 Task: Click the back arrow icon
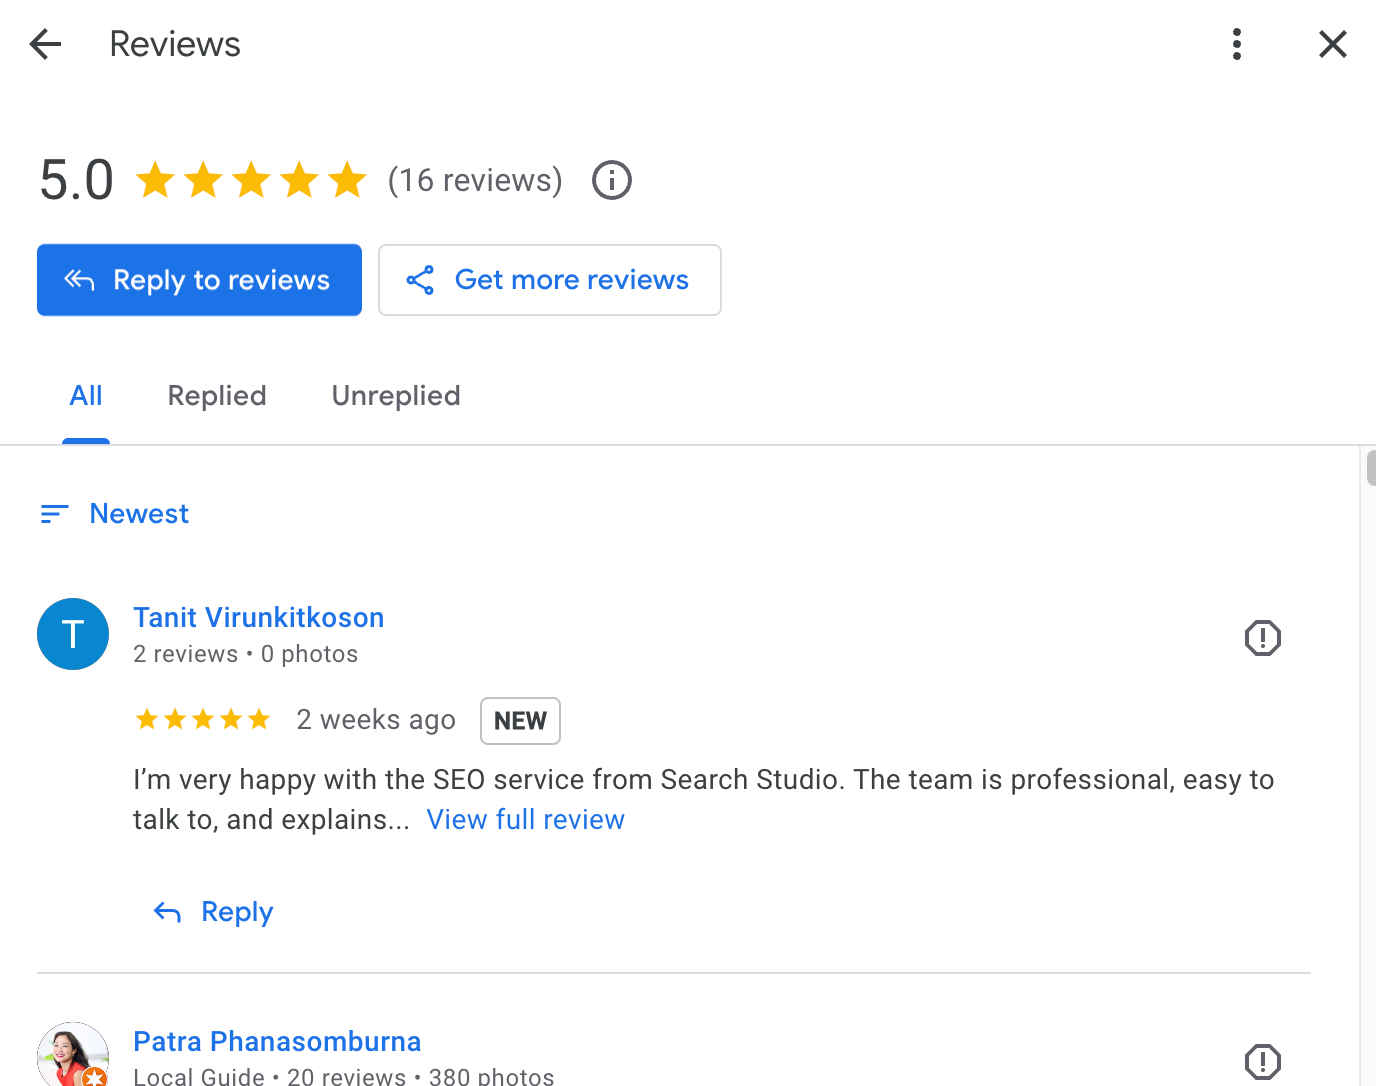click(x=46, y=44)
